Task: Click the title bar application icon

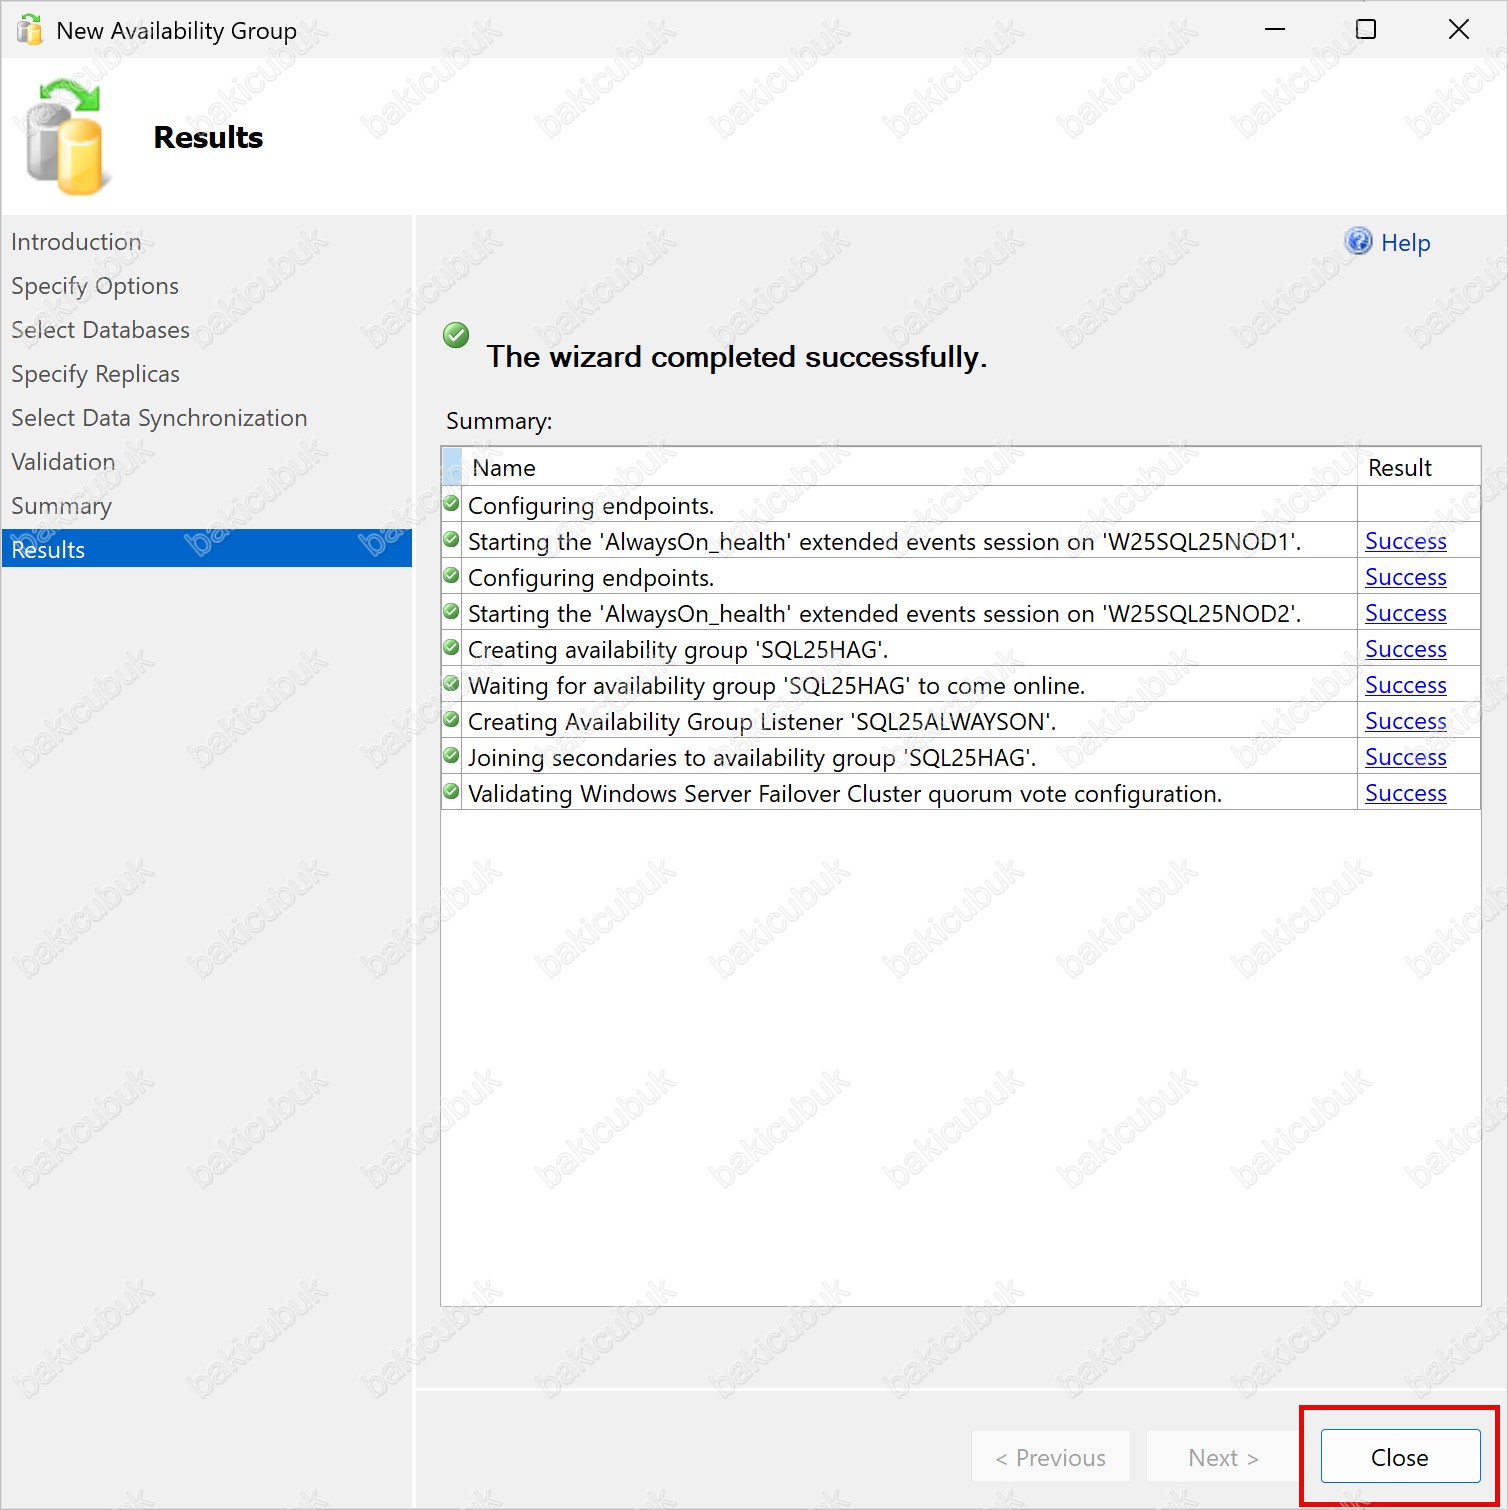Action: pos(30,30)
